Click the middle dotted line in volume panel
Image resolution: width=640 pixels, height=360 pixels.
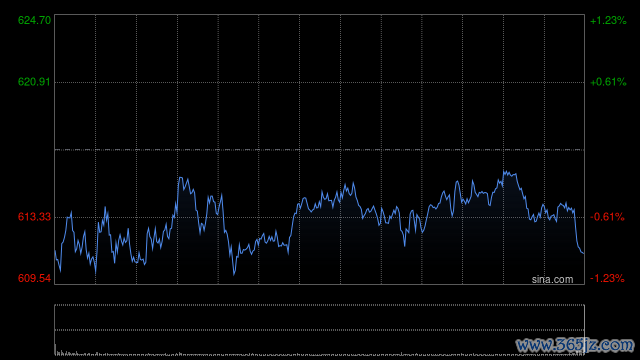tap(320, 330)
